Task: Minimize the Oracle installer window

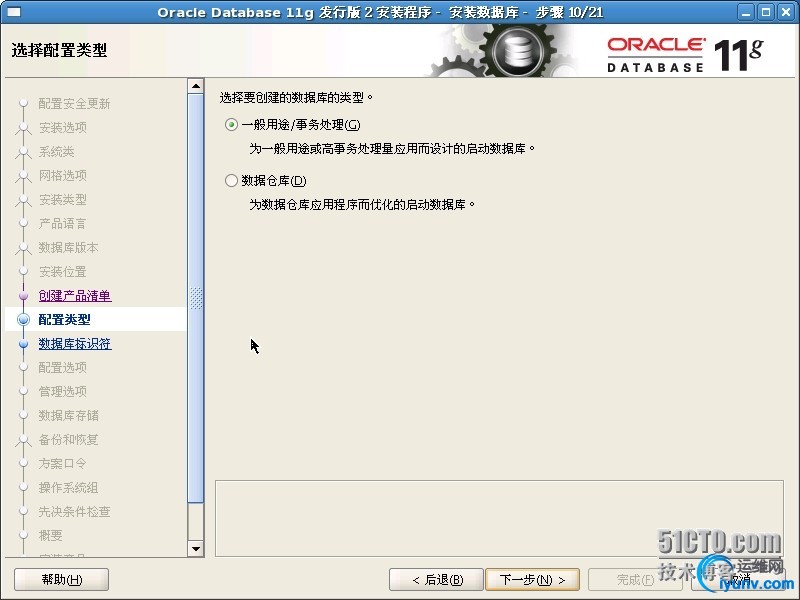Action: pyautogui.click(x=746, y=12)
